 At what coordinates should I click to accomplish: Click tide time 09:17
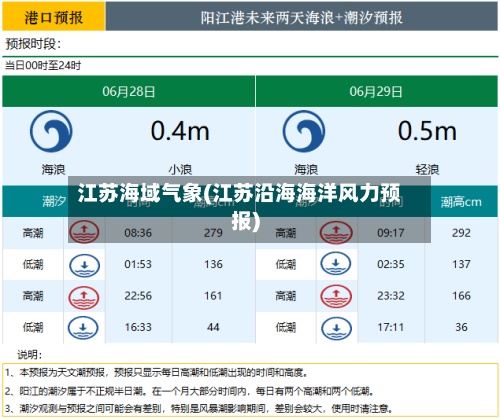pyautogui.click(x=391, y=233)
